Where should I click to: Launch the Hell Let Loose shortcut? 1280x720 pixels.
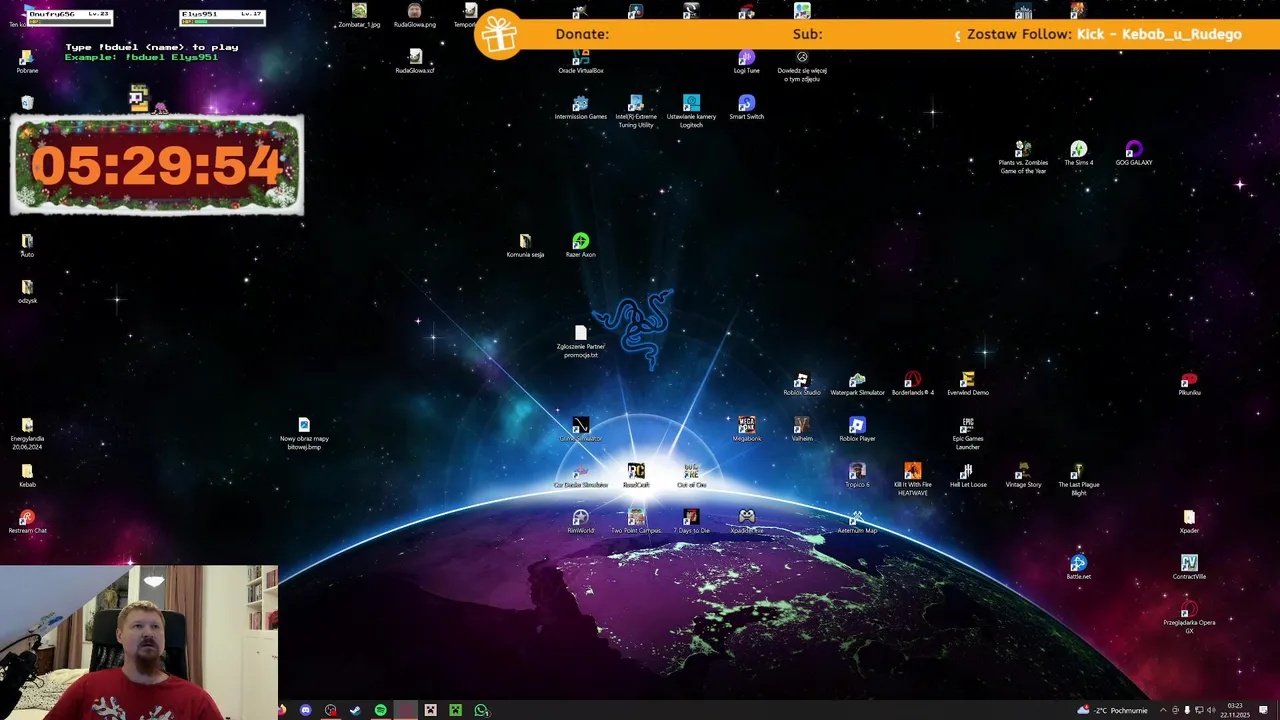[x=967, y=476]
